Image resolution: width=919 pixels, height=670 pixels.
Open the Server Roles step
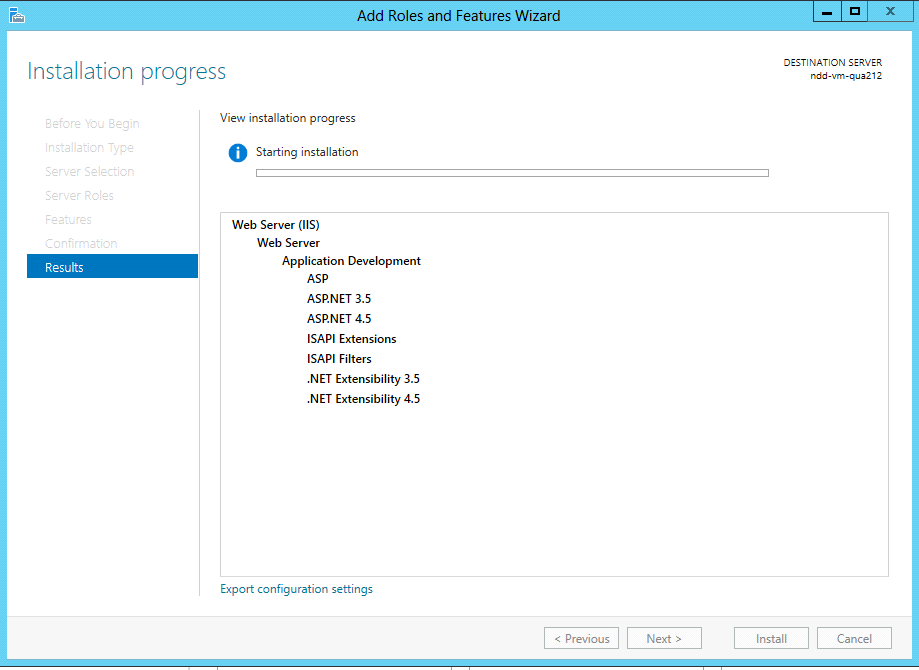point(79,196)
